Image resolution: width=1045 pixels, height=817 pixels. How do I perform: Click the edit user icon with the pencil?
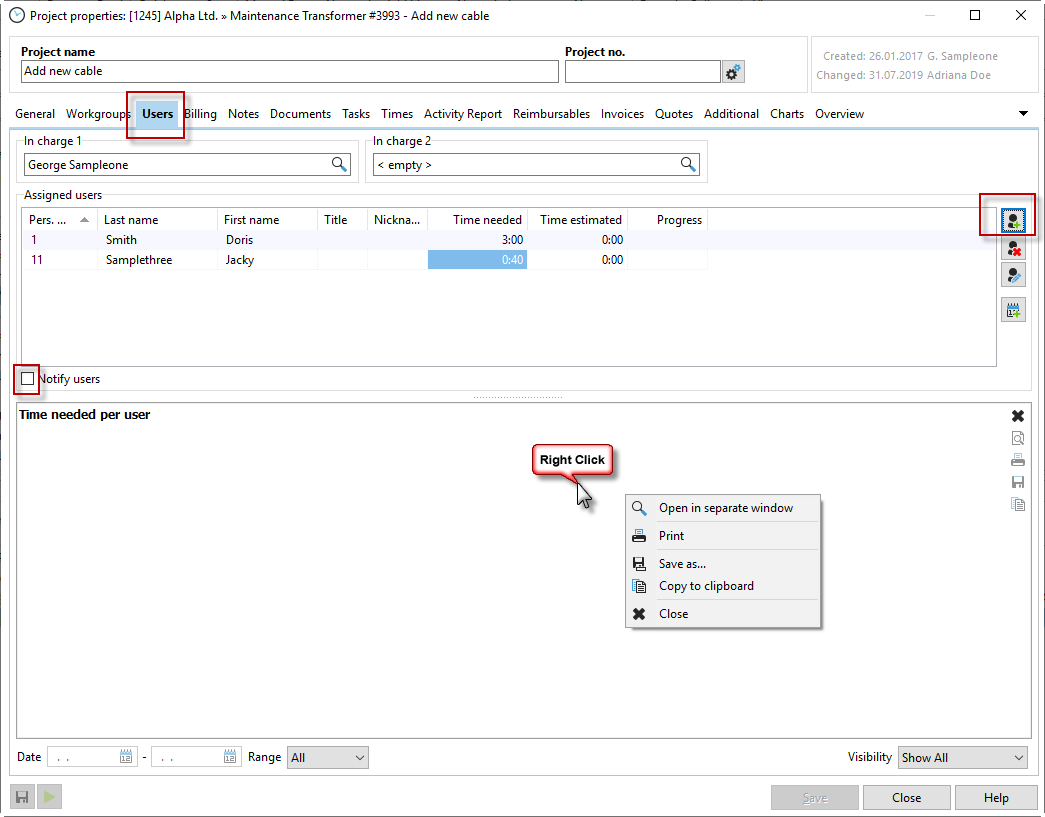(1013, 276)
